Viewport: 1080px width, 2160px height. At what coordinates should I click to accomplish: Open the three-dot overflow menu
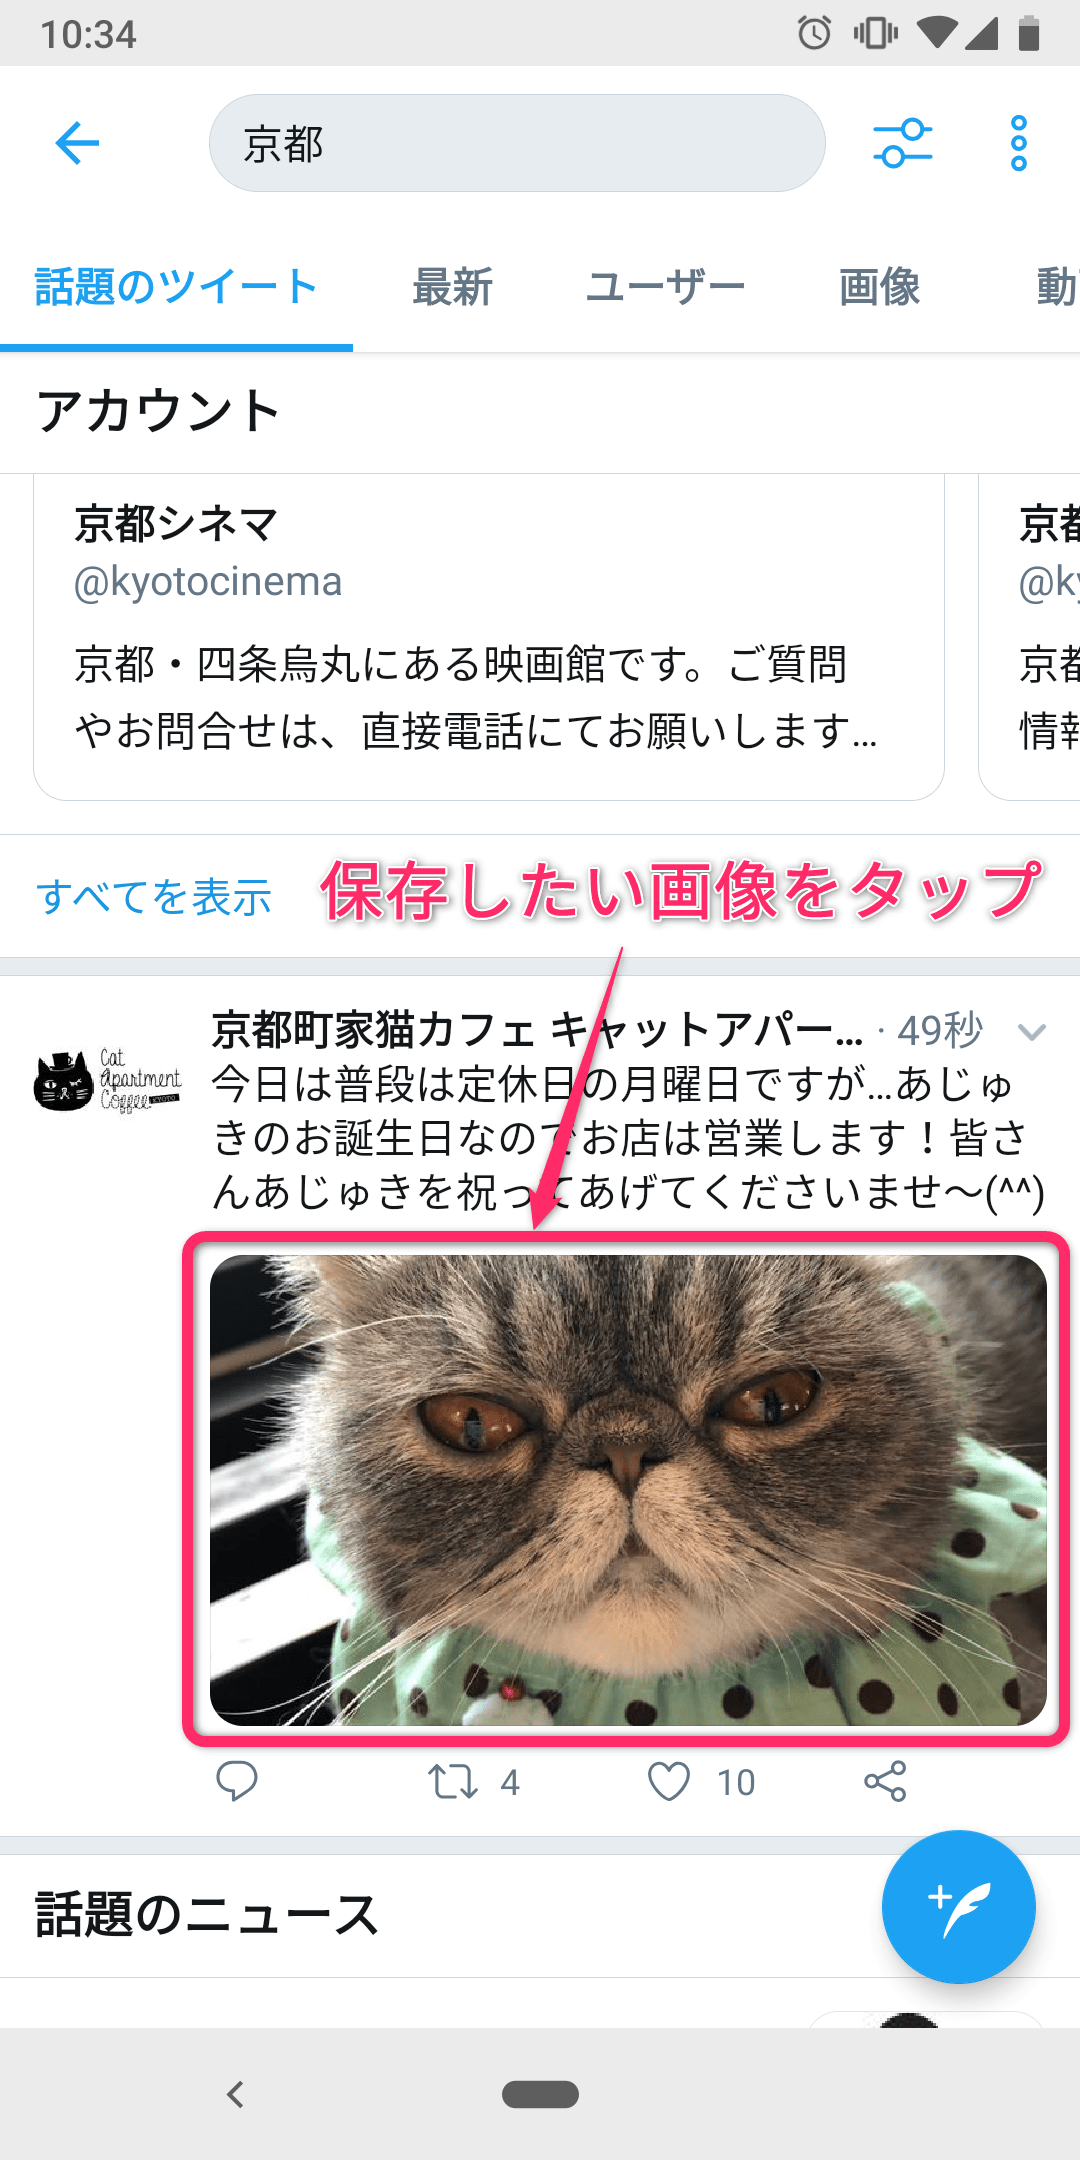click(x=1018, y=143)
